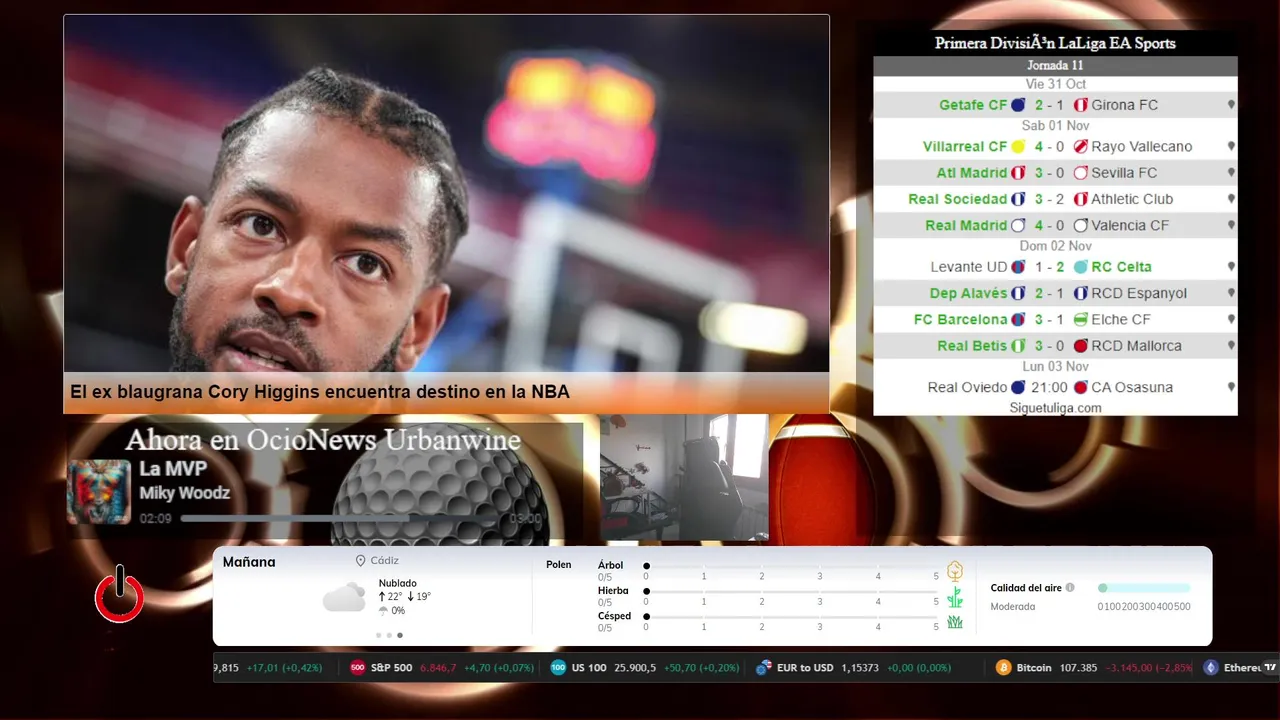The image size is (1280, 720).
Task: Select the third weather carousel dot
Action: click(400, 635)
